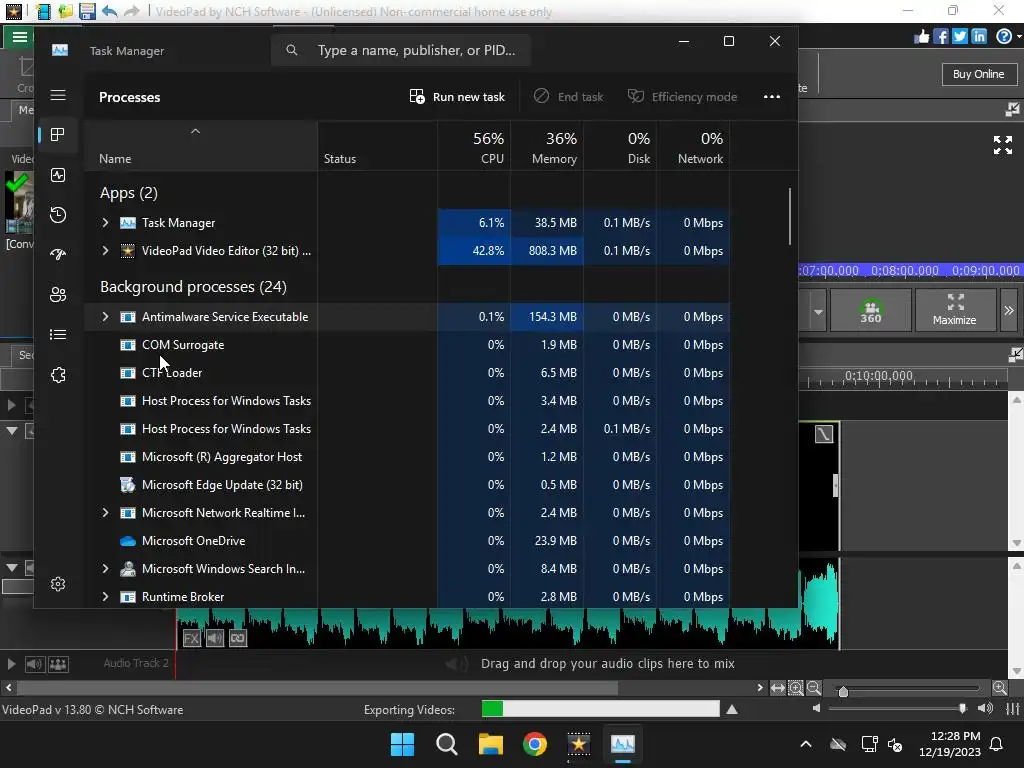This screenshot has height=768, width=1024.
Task: Open the Services puzzle icon in sidebar
Action: click(58, 375)
